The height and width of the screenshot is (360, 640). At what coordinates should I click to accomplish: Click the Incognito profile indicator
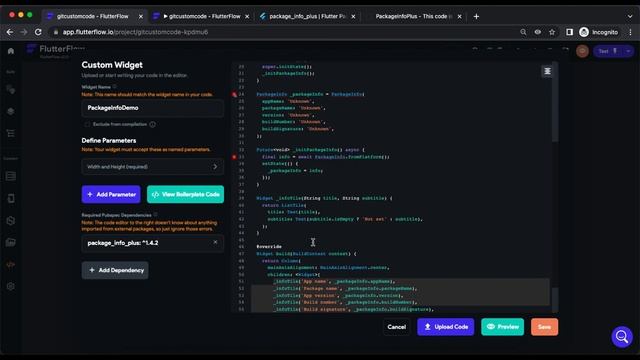599,32
